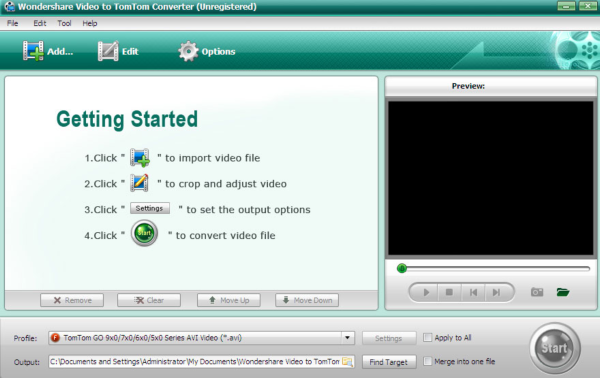
Task: Click the 'to set the output options' text
Action: [248, 210]
